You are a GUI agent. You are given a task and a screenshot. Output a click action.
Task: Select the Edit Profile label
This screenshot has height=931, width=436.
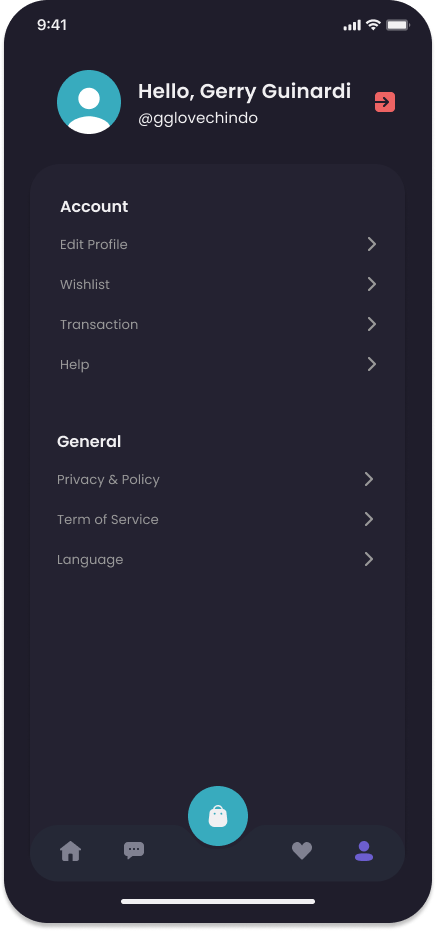pyautogui.click(x=94, y=244)
